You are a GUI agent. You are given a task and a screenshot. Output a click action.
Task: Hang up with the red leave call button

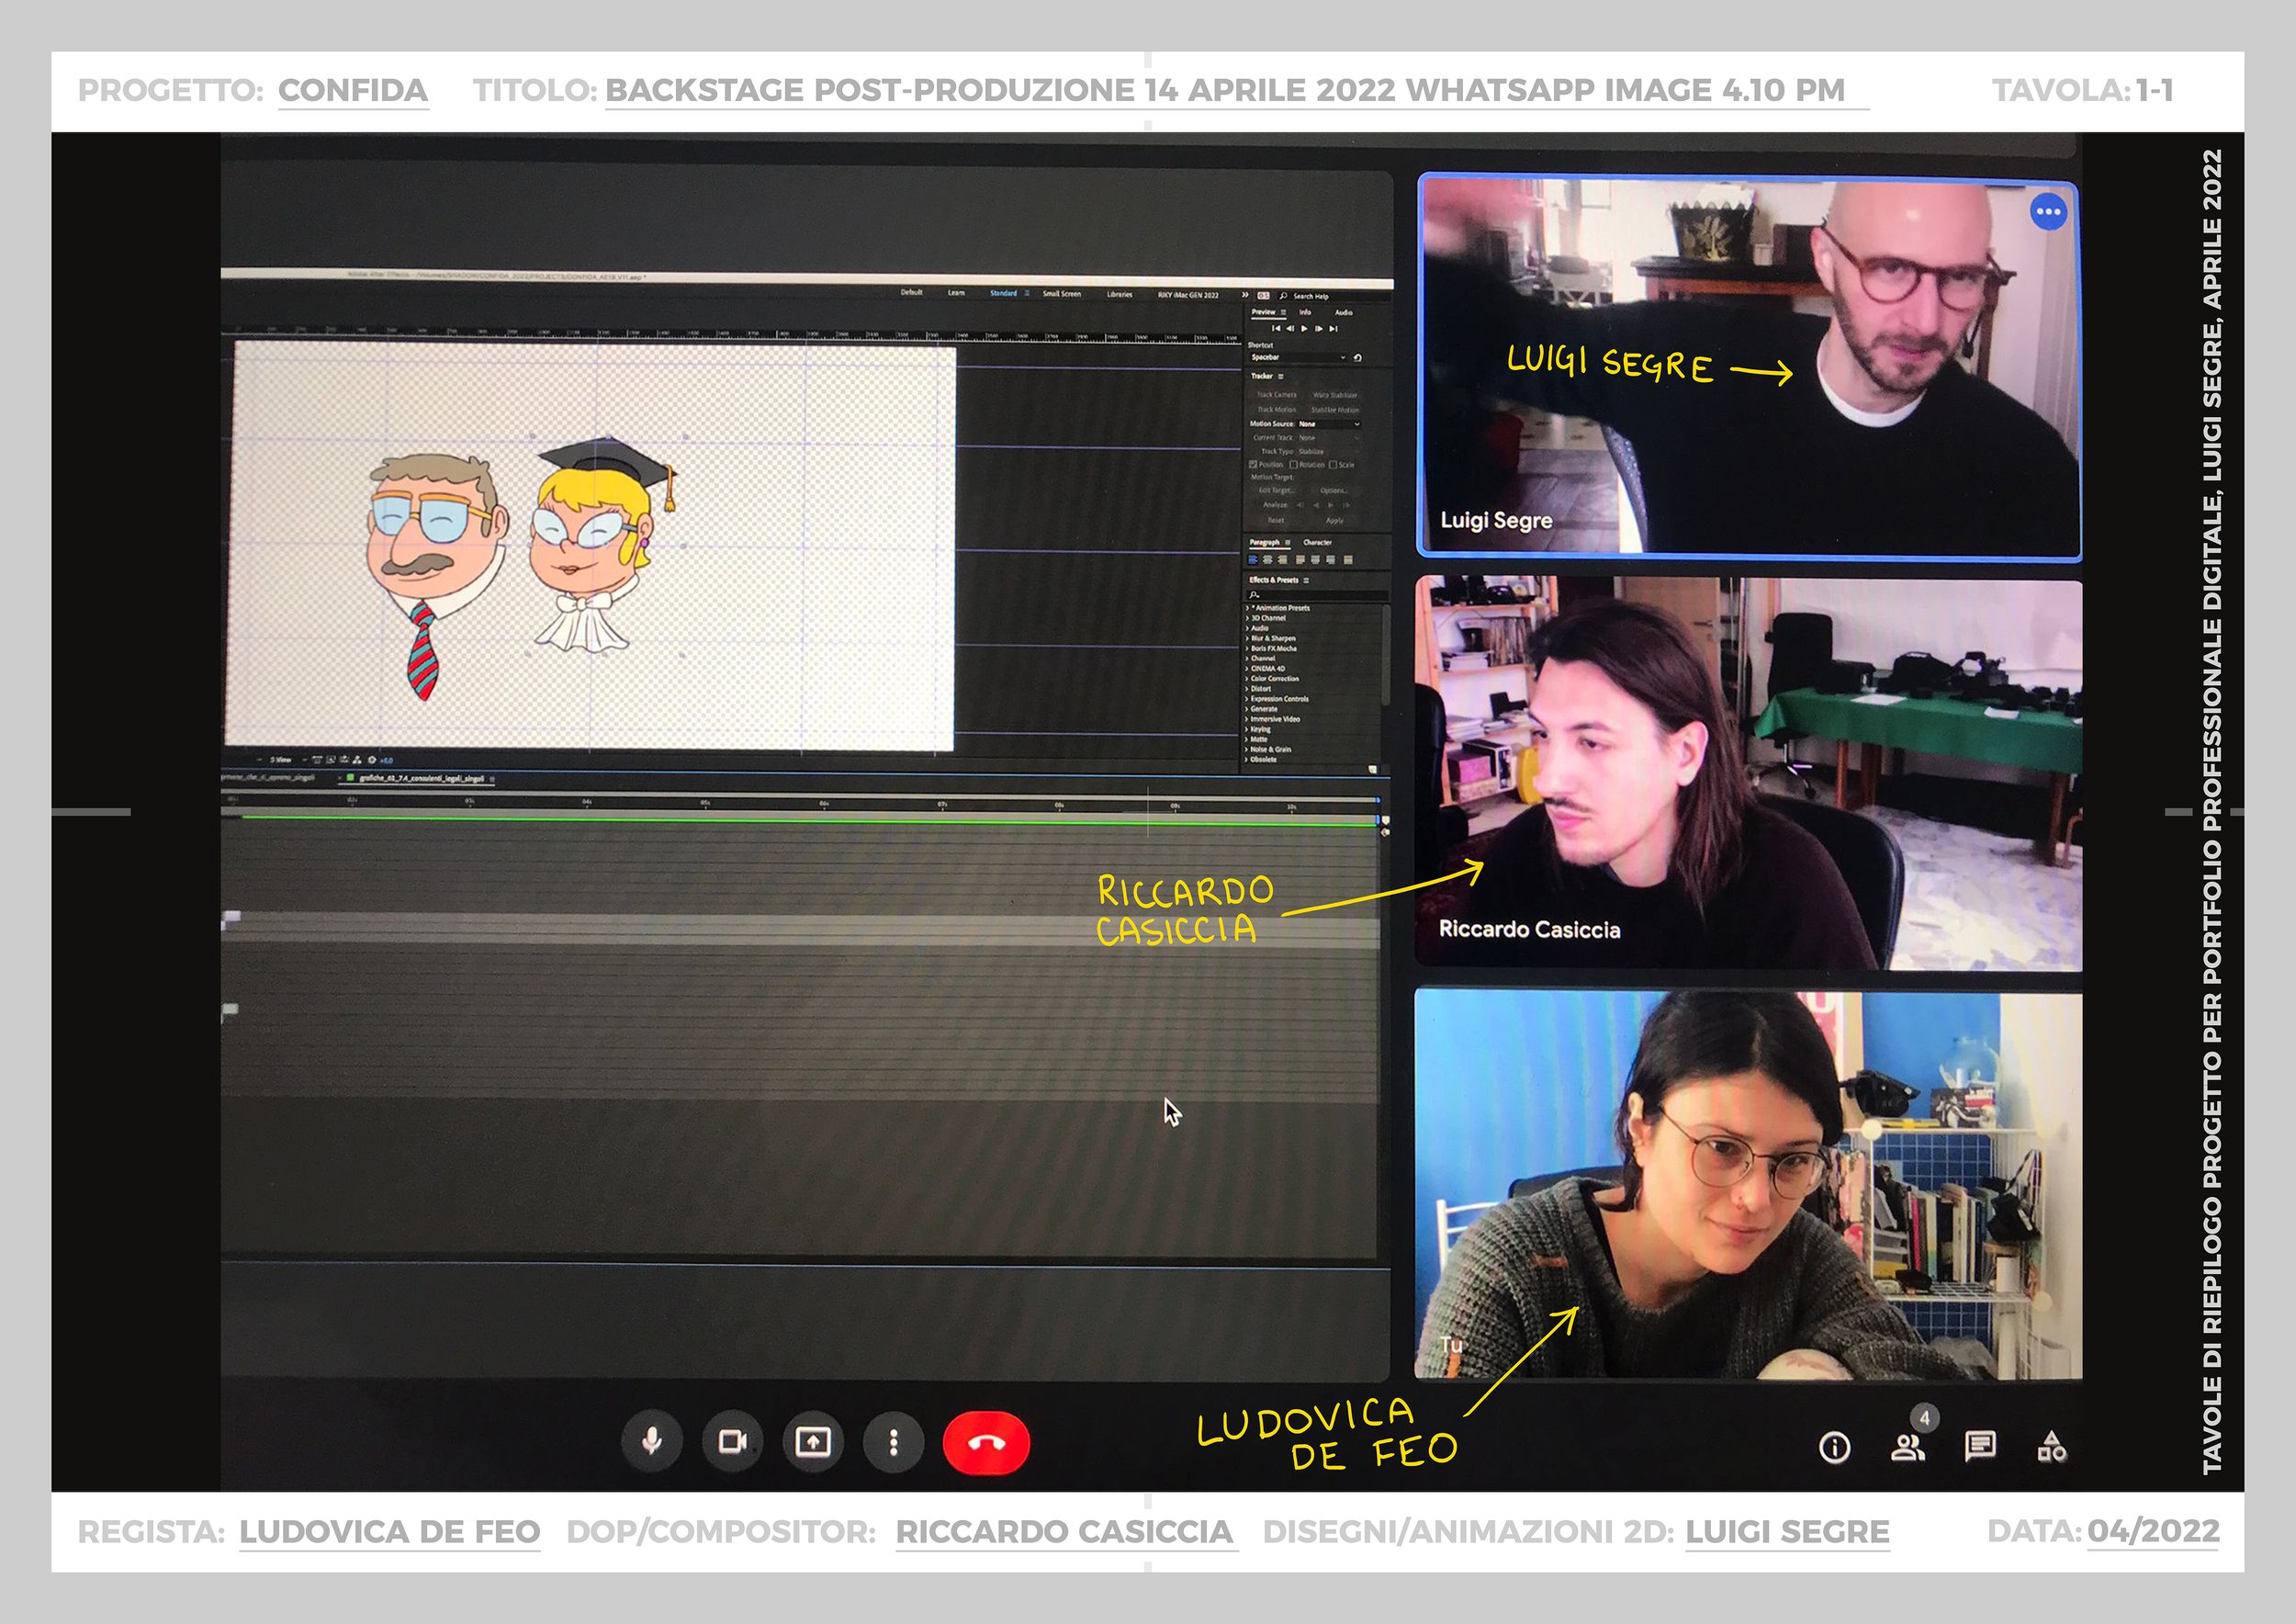(x=986, y=1442)
